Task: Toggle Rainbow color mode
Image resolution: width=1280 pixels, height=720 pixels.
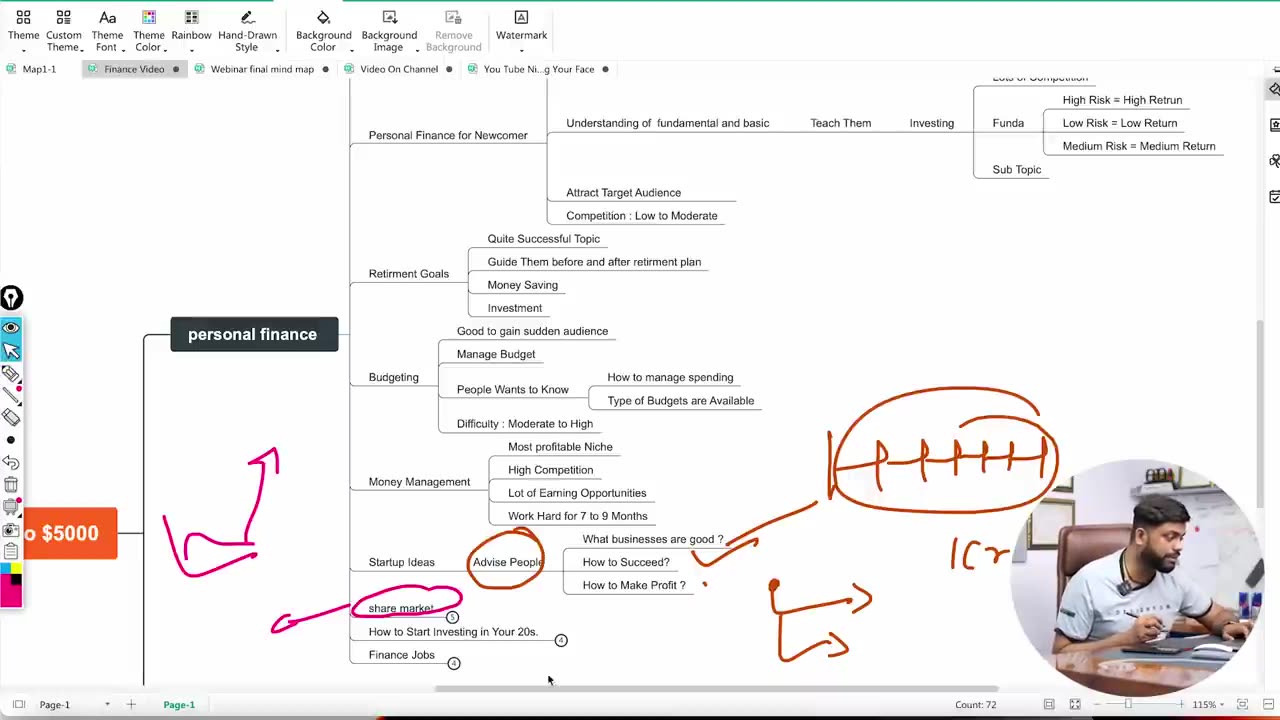Action: pos(191,31)
